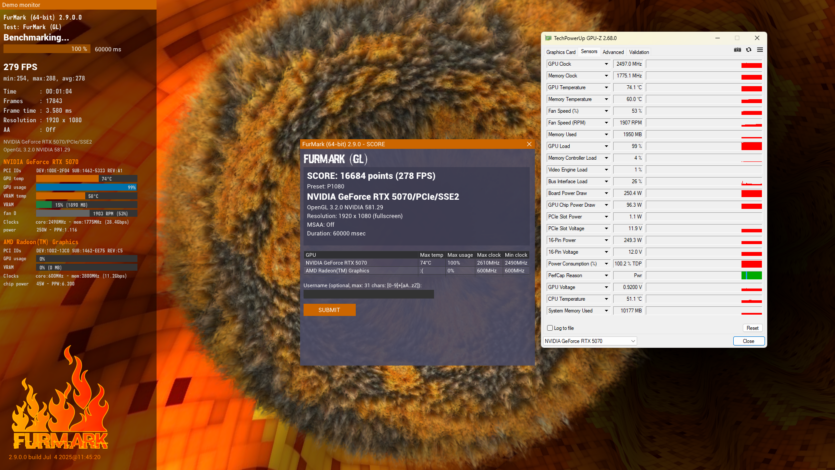Image resolution: width=835 pixels, height=470 pixels.
Task: Close GPU-Z using title bar X
Action: [x=757, y=38]
